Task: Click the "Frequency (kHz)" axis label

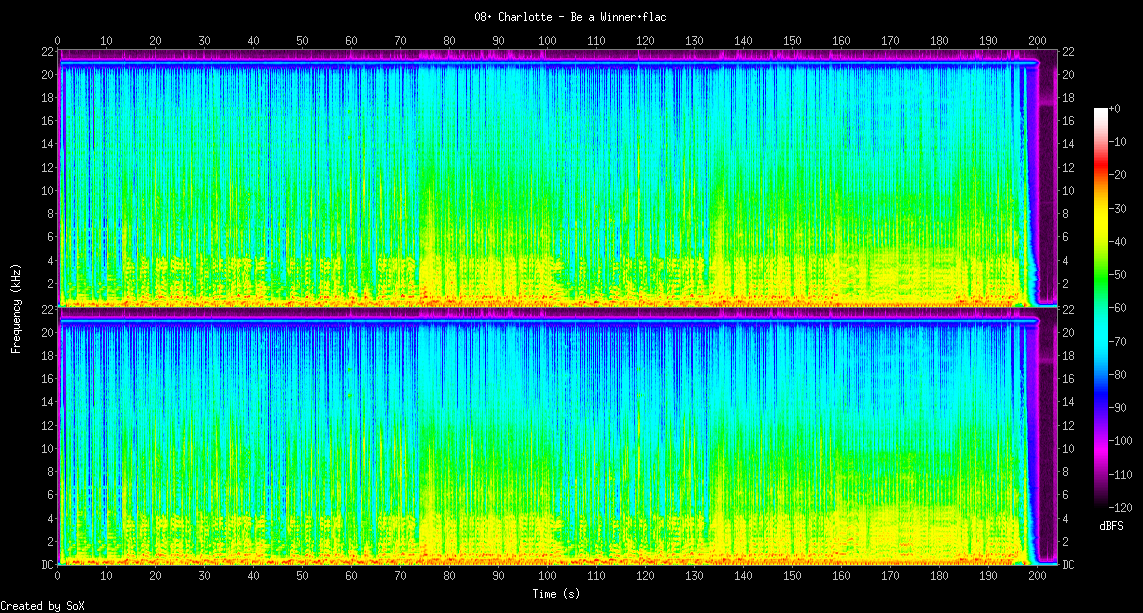Action: click(16, 308)
